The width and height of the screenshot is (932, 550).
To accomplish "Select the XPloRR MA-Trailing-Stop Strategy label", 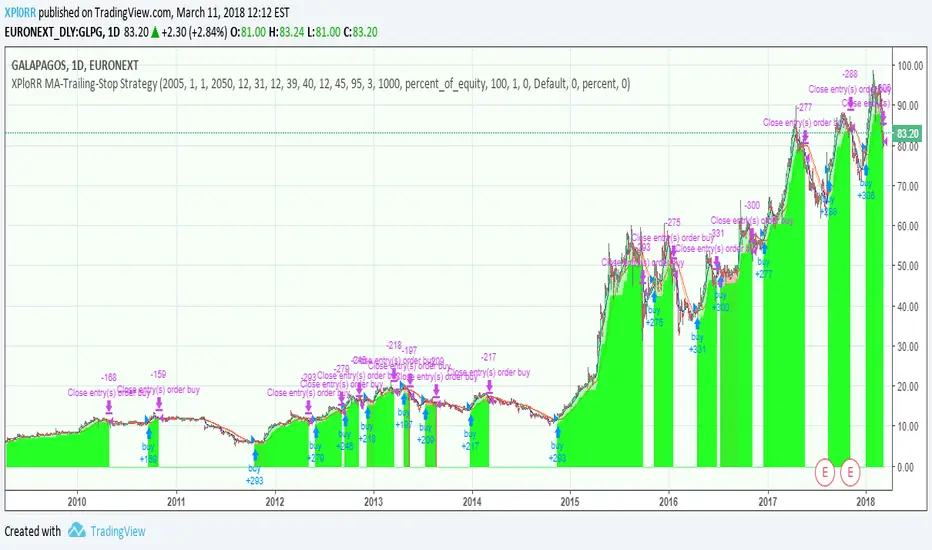I will pos(321,84).
